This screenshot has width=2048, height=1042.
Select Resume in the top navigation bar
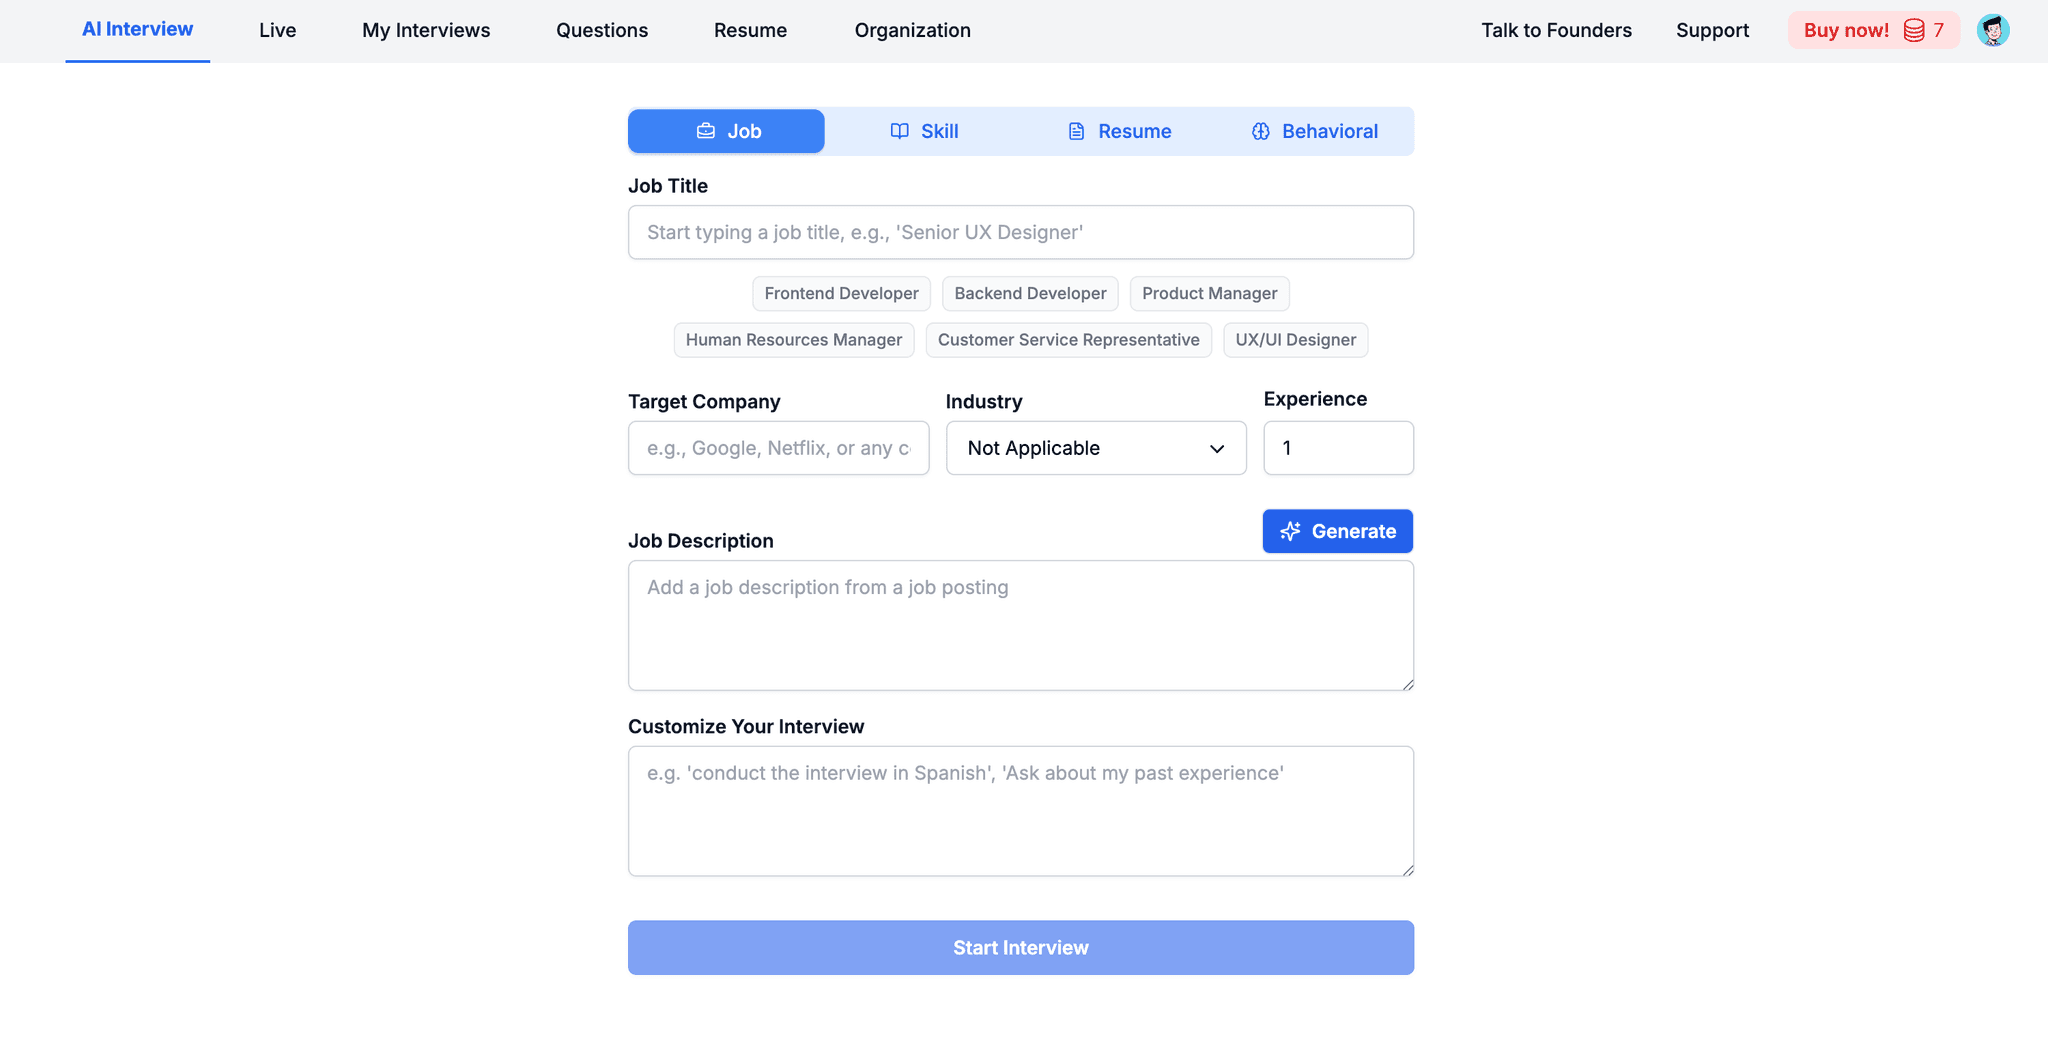pos(750,30)
